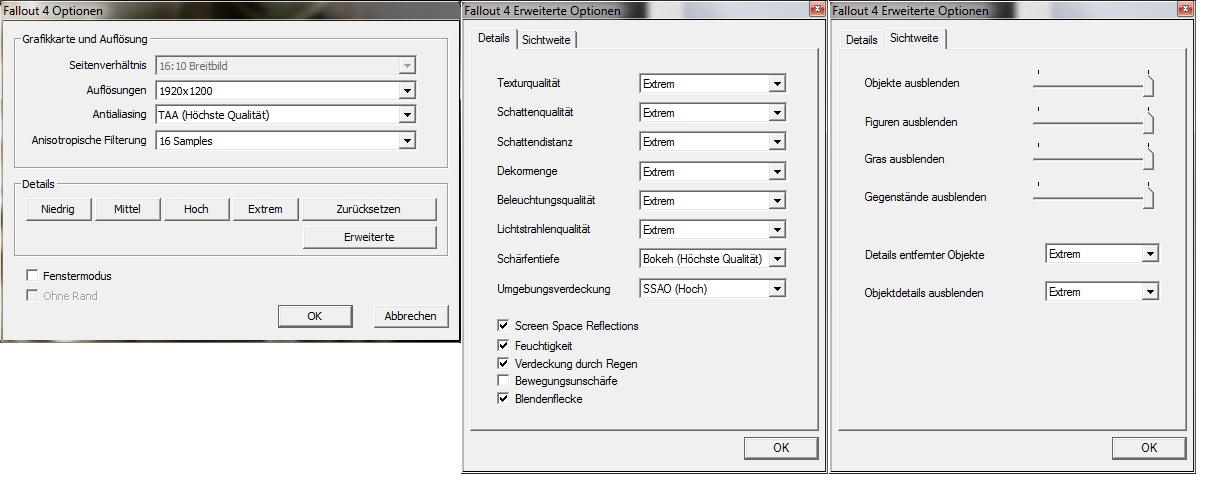
Task: Switch to the Details tab in the middle window
Action: 493,39
